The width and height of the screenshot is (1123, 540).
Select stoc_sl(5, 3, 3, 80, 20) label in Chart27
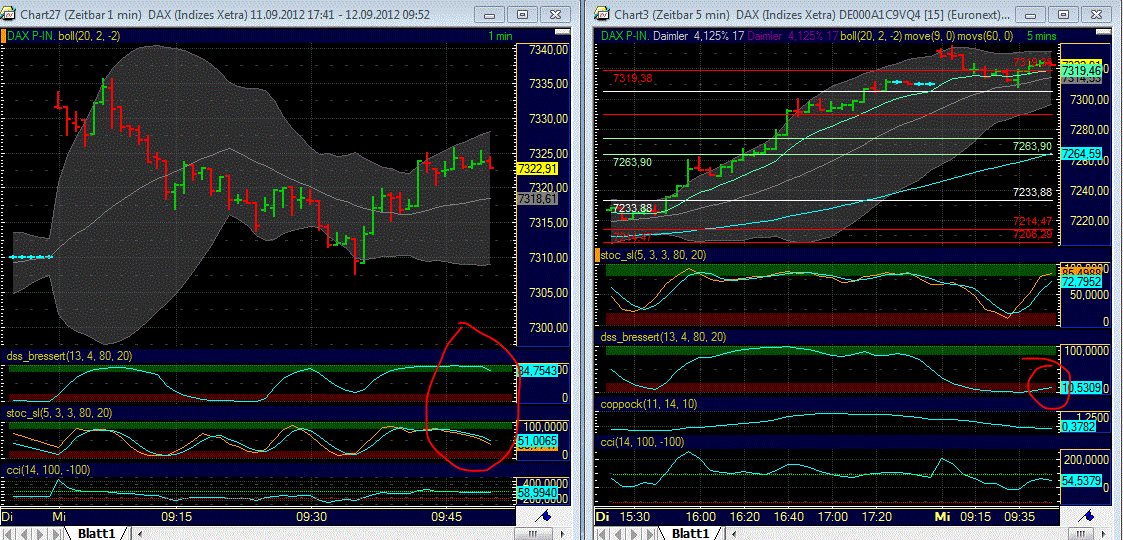pyautogui.click(x=59, y=413)
